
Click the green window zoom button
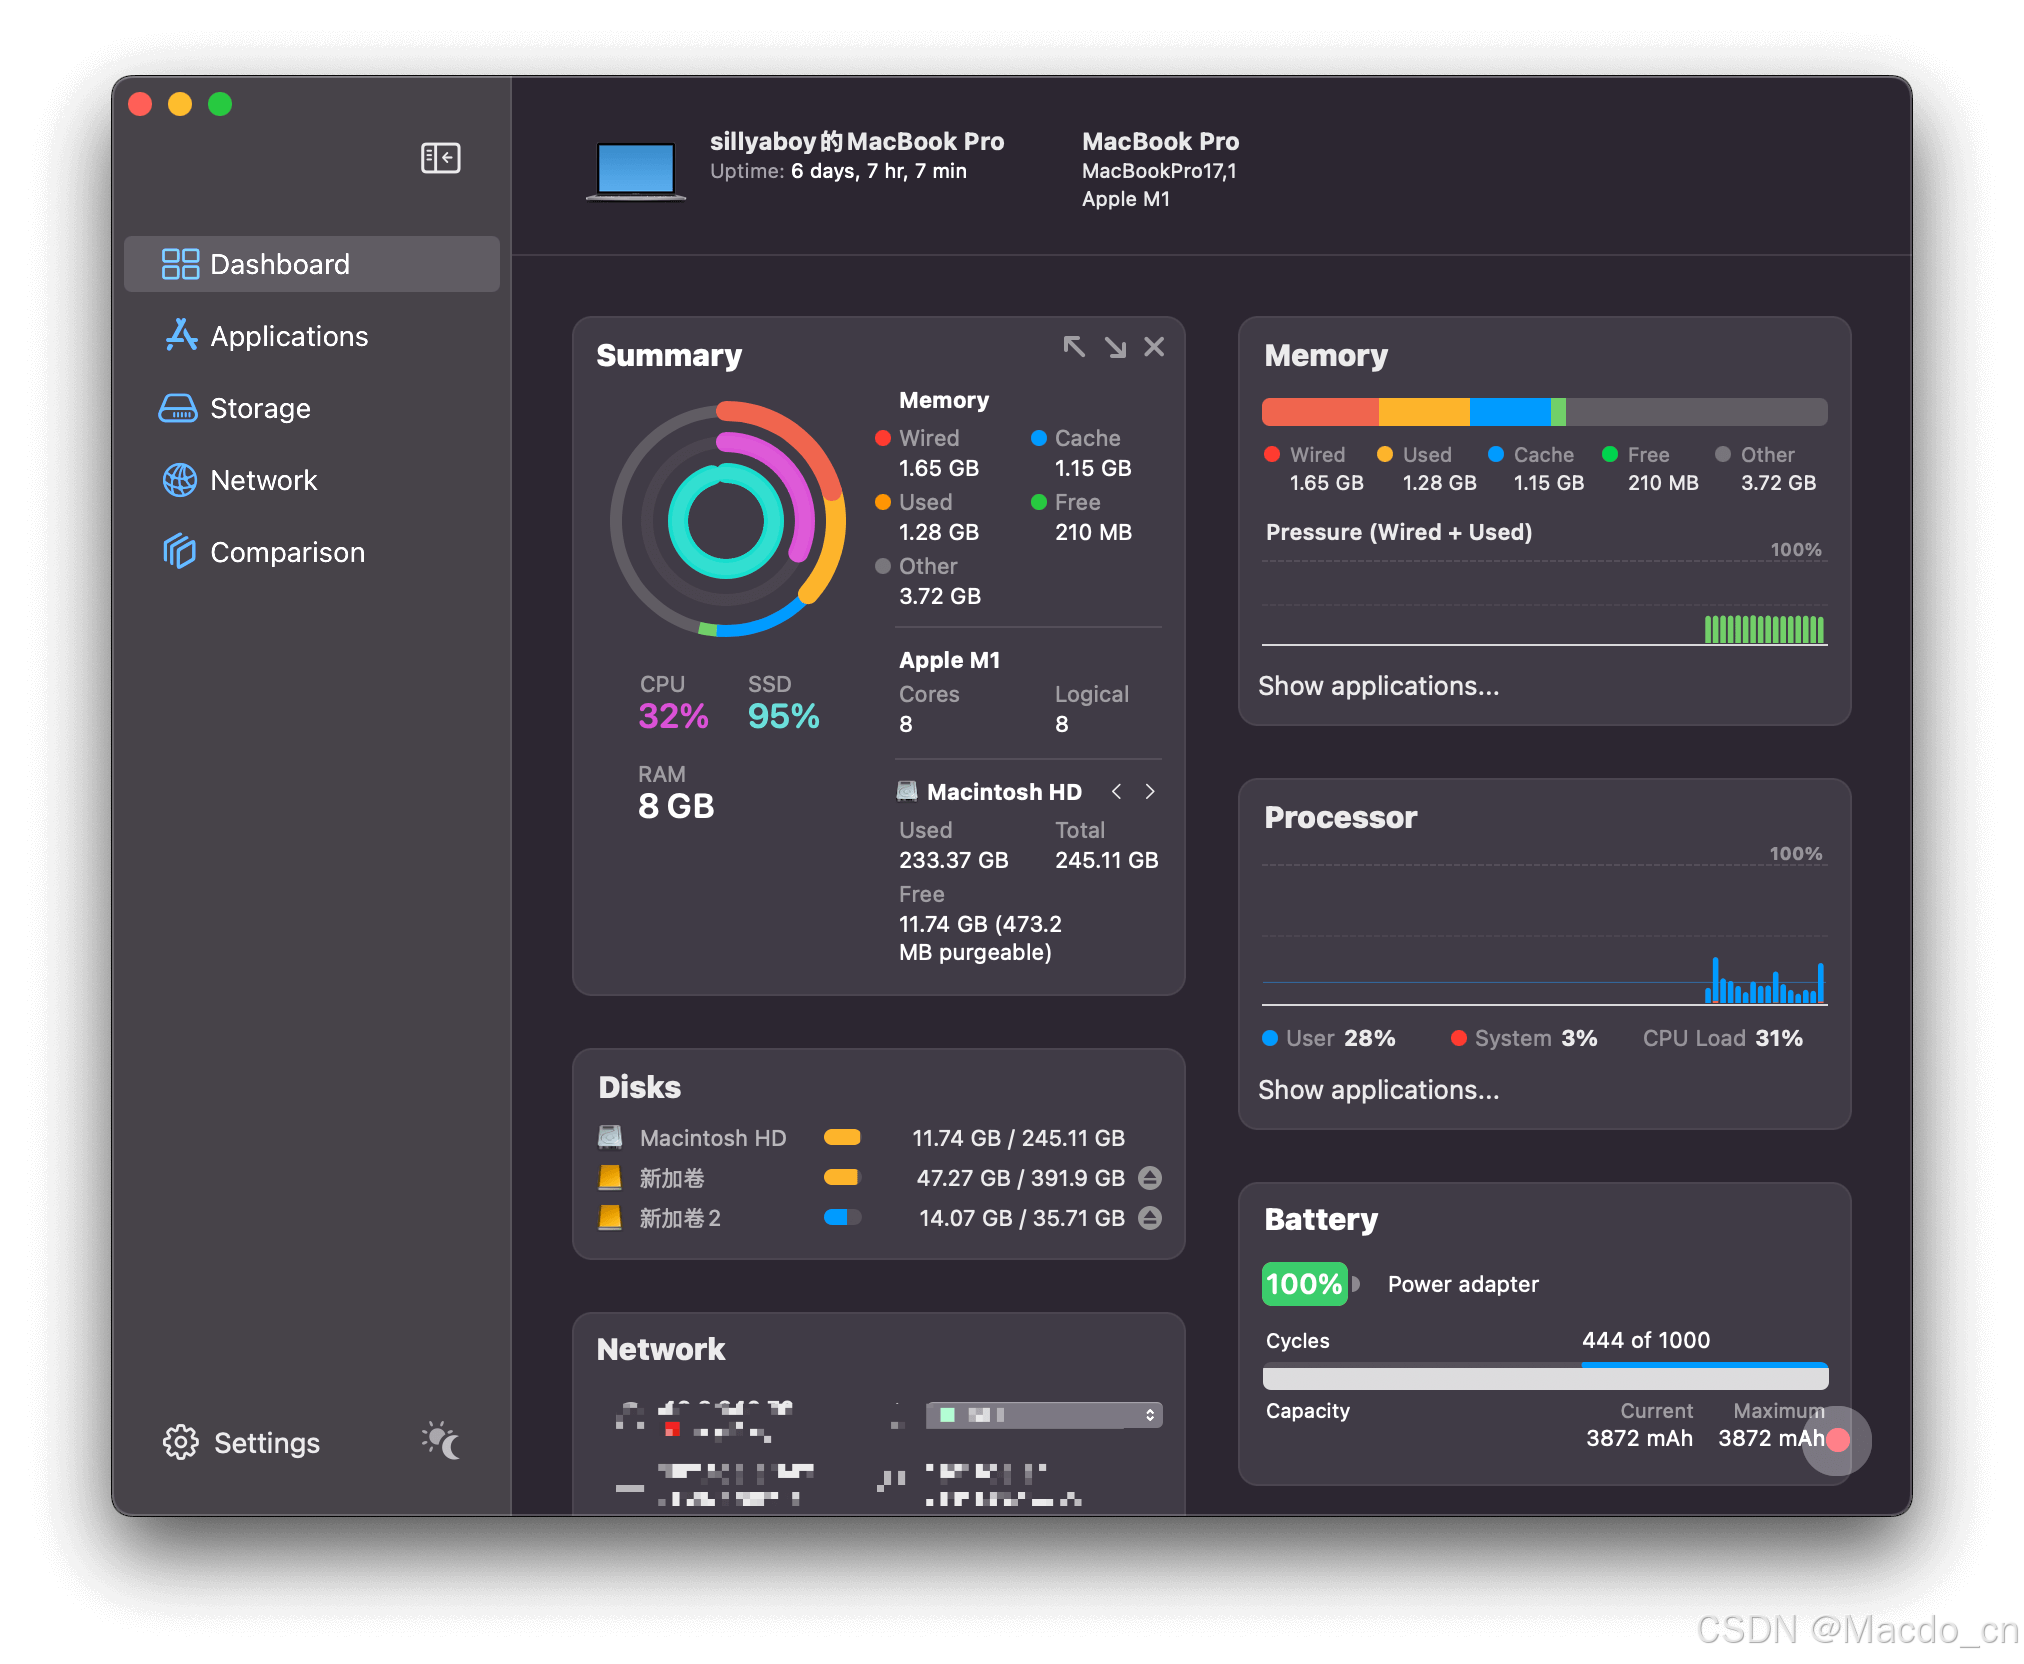click(220, 104)
